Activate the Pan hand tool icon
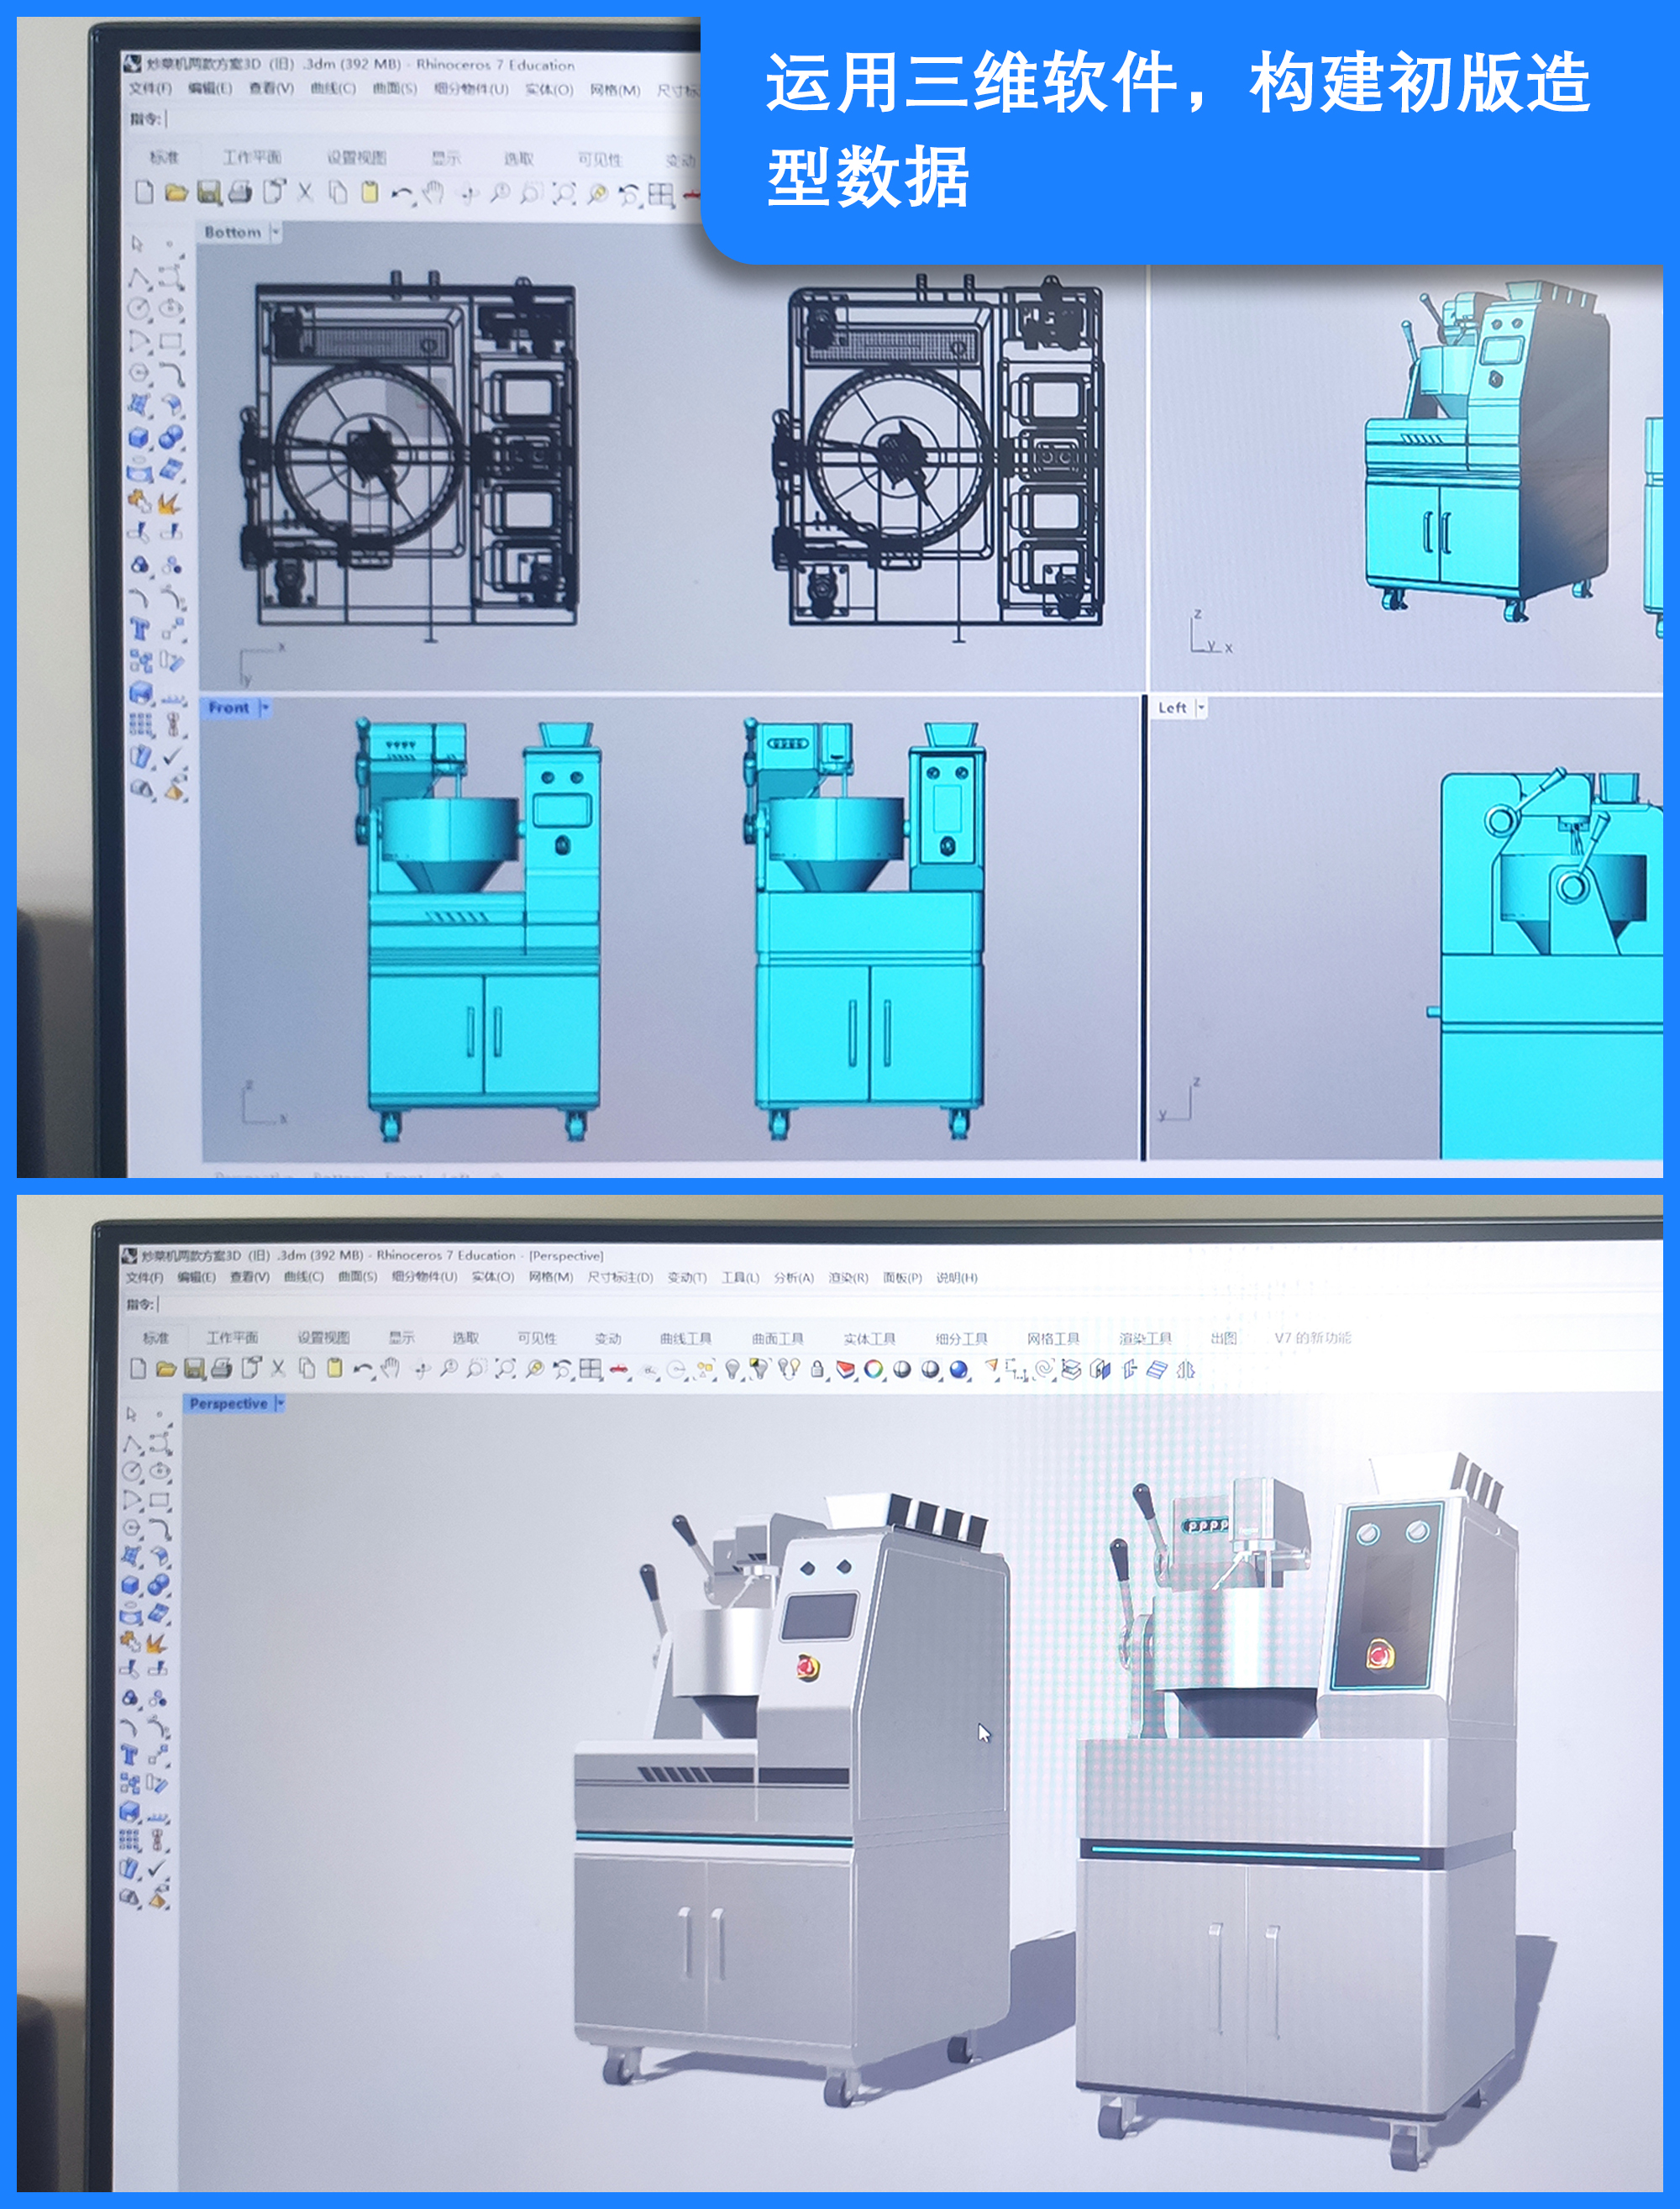This screenshot has width=1680, height=2209. (390, 1369)
